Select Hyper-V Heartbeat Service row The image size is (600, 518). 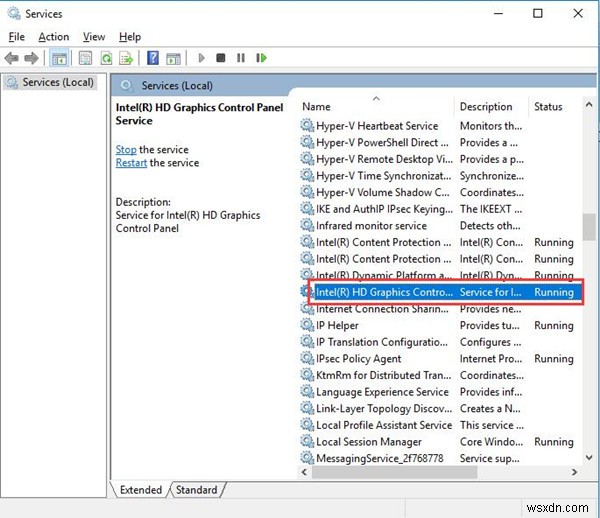[x=440, y=125]
